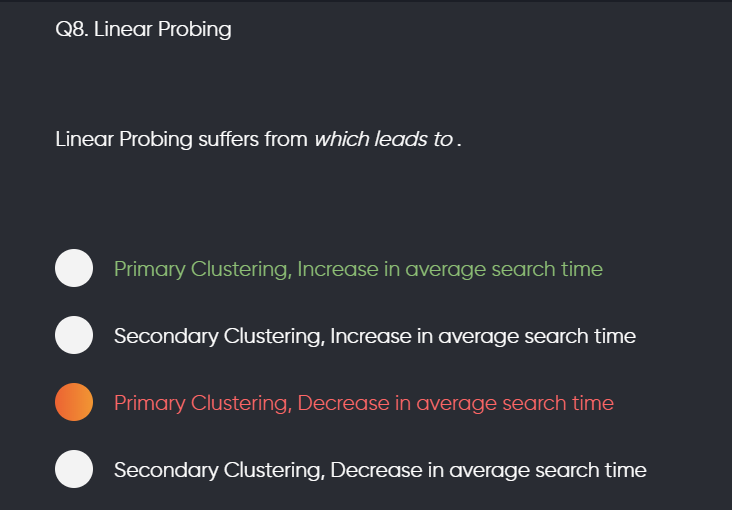Select radio for Secondary Clustering, Increase option

coord(74,335)
